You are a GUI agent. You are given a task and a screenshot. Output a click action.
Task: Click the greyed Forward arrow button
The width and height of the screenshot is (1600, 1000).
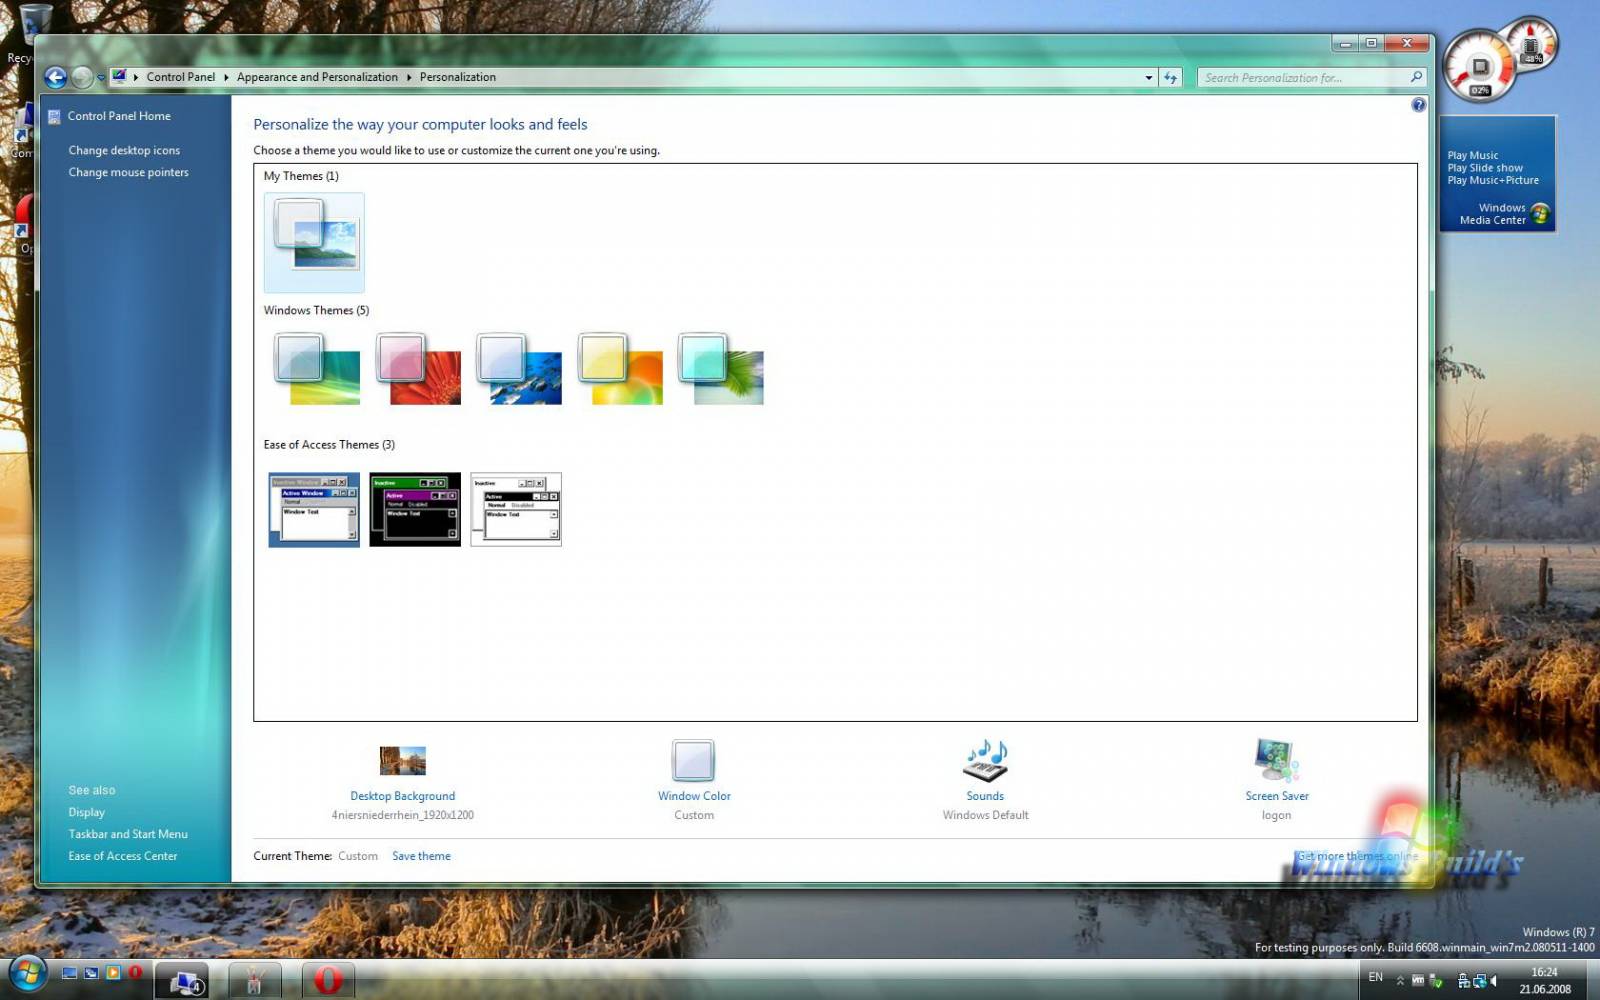(82, 77)
